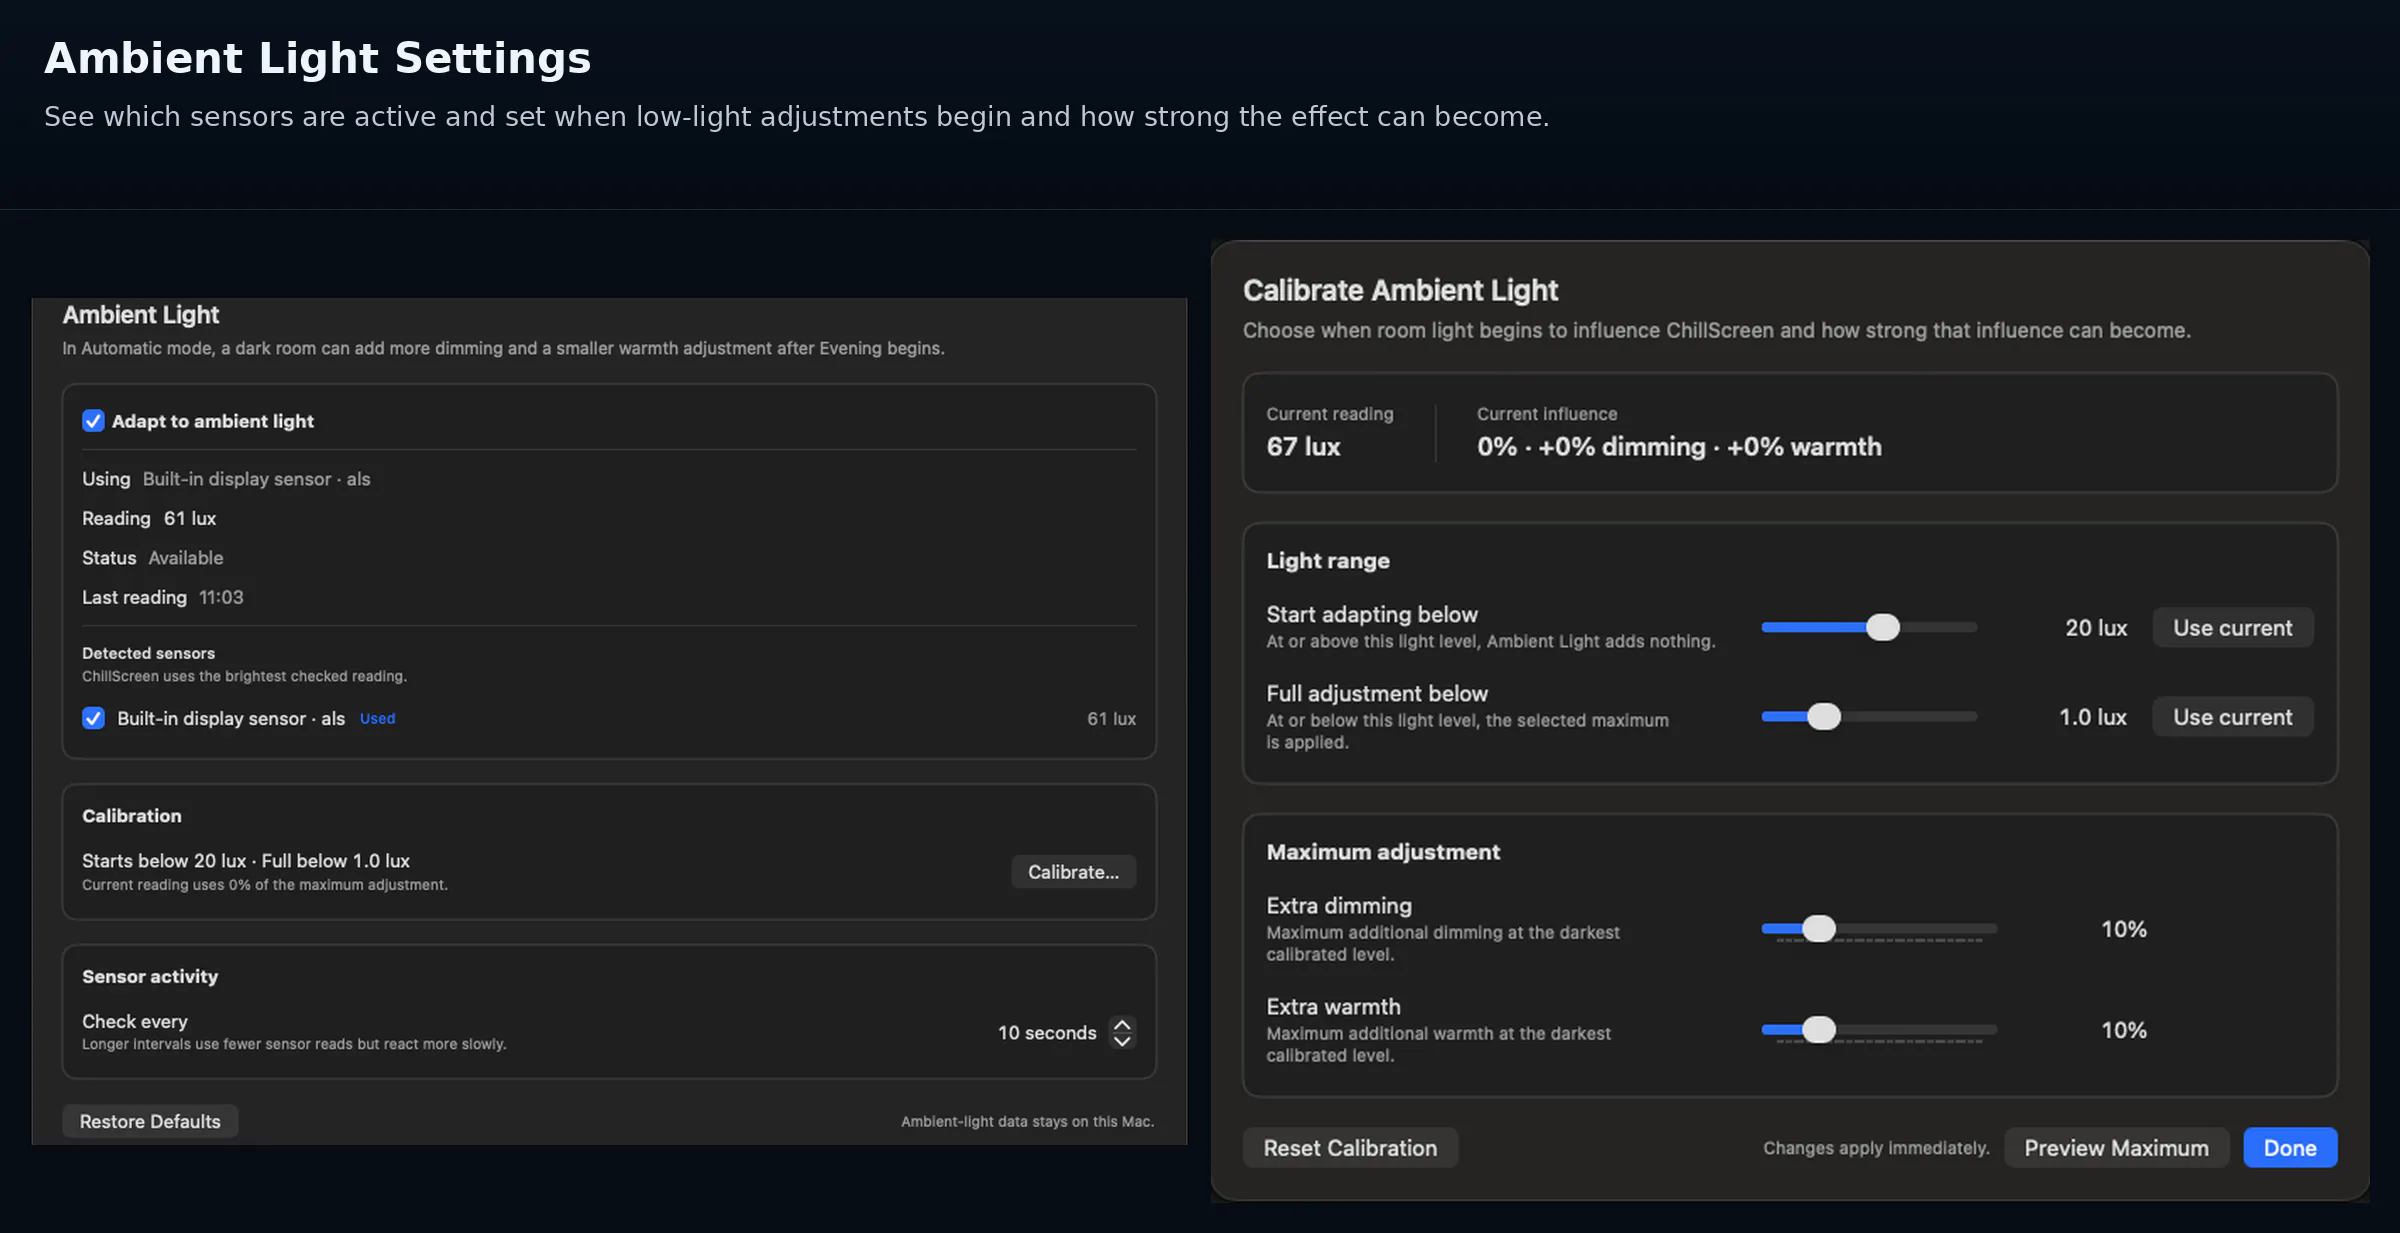Click the Current influence value text
This screenshot has width=2400, height=1233.
(1679, 447)
